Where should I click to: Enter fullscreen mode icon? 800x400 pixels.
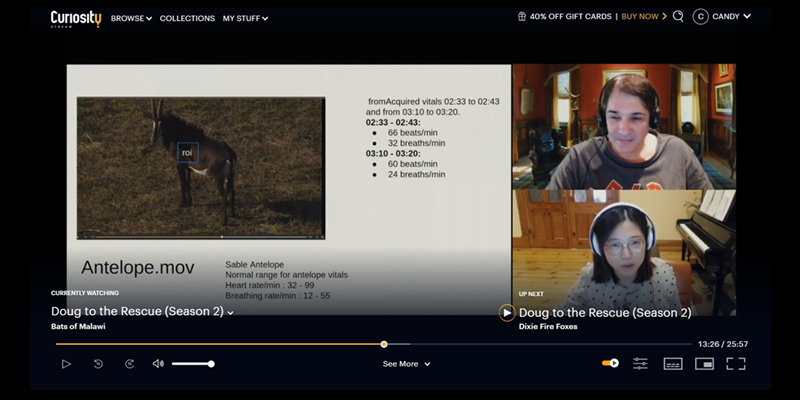click(x=736, y=364)
